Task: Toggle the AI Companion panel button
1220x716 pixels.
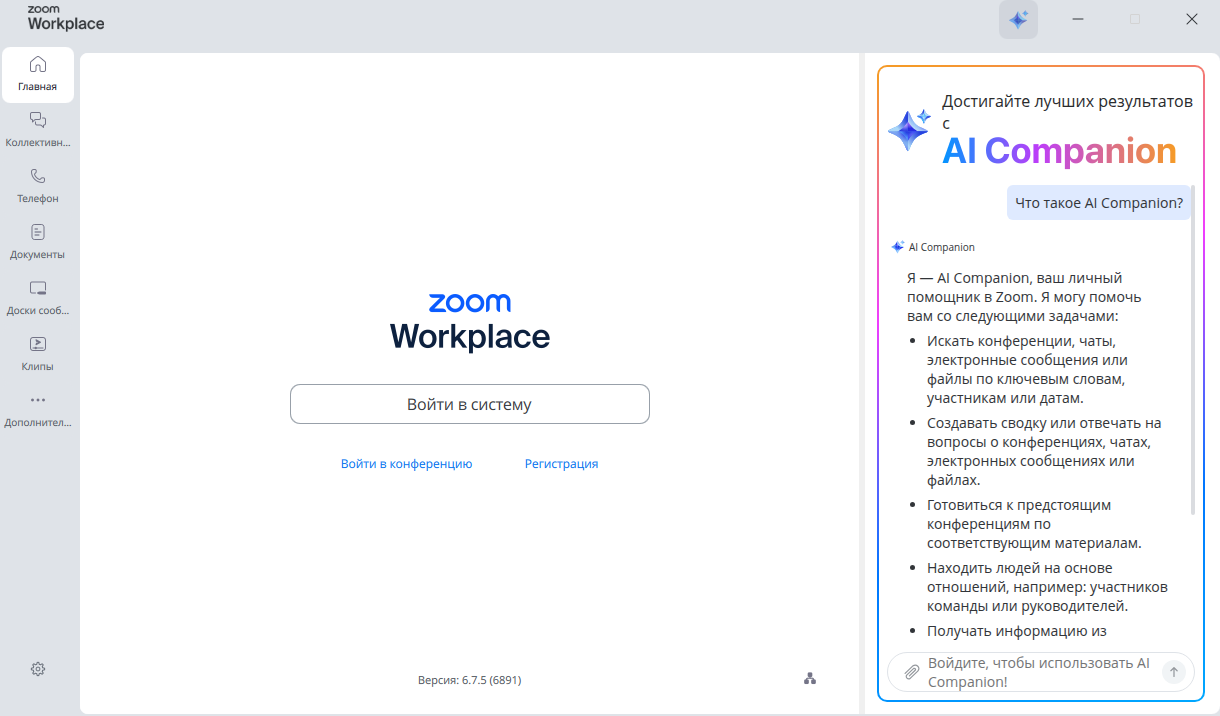Action: (1018, 19)
